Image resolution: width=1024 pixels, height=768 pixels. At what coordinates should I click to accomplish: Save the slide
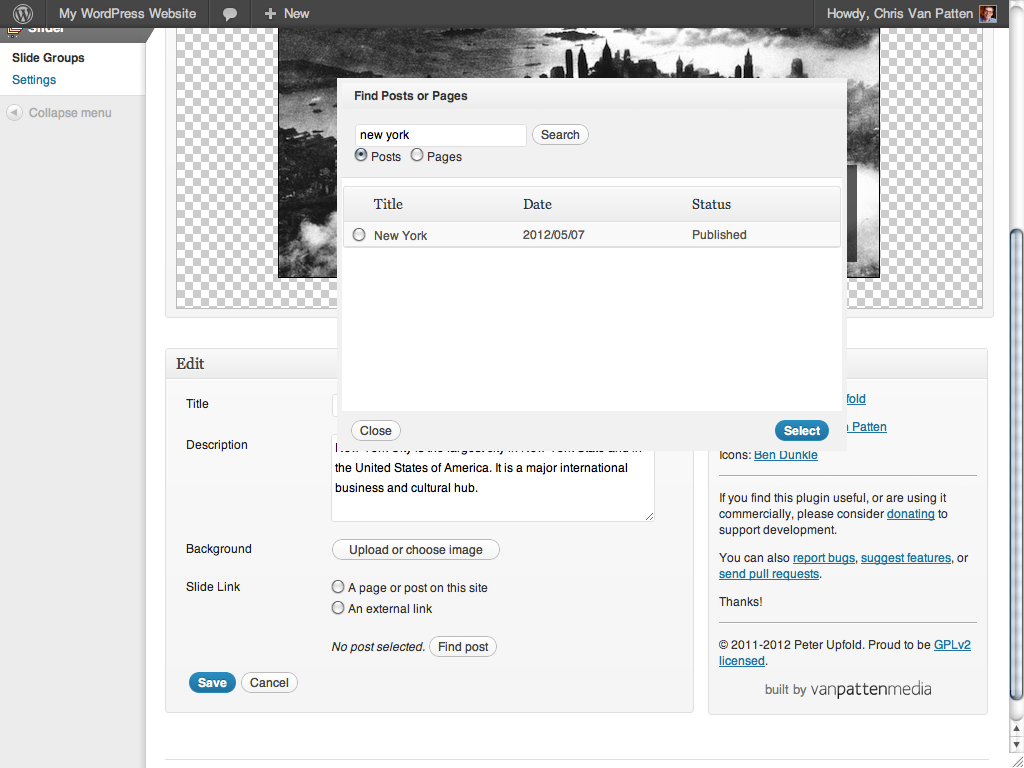pyautogui.click(x=212, y=682)
